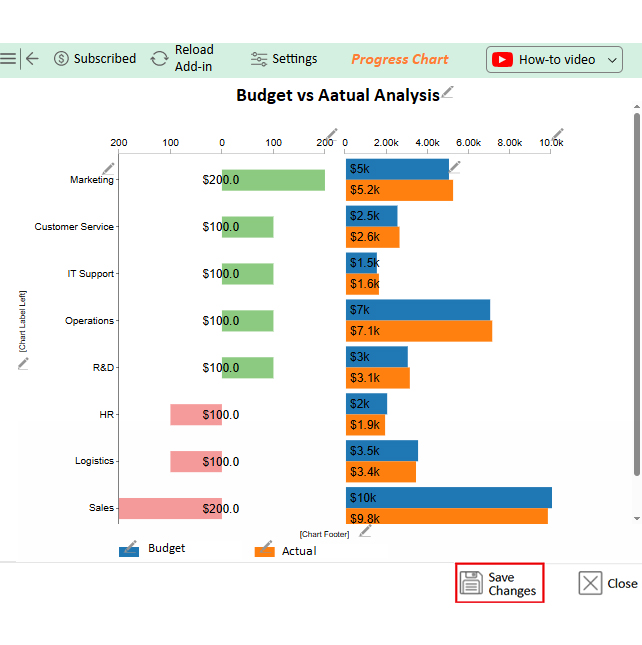Click the pencil icon by Chart Label Left
The height and width of the screenshot is (645, 642).
click(23, 364)
